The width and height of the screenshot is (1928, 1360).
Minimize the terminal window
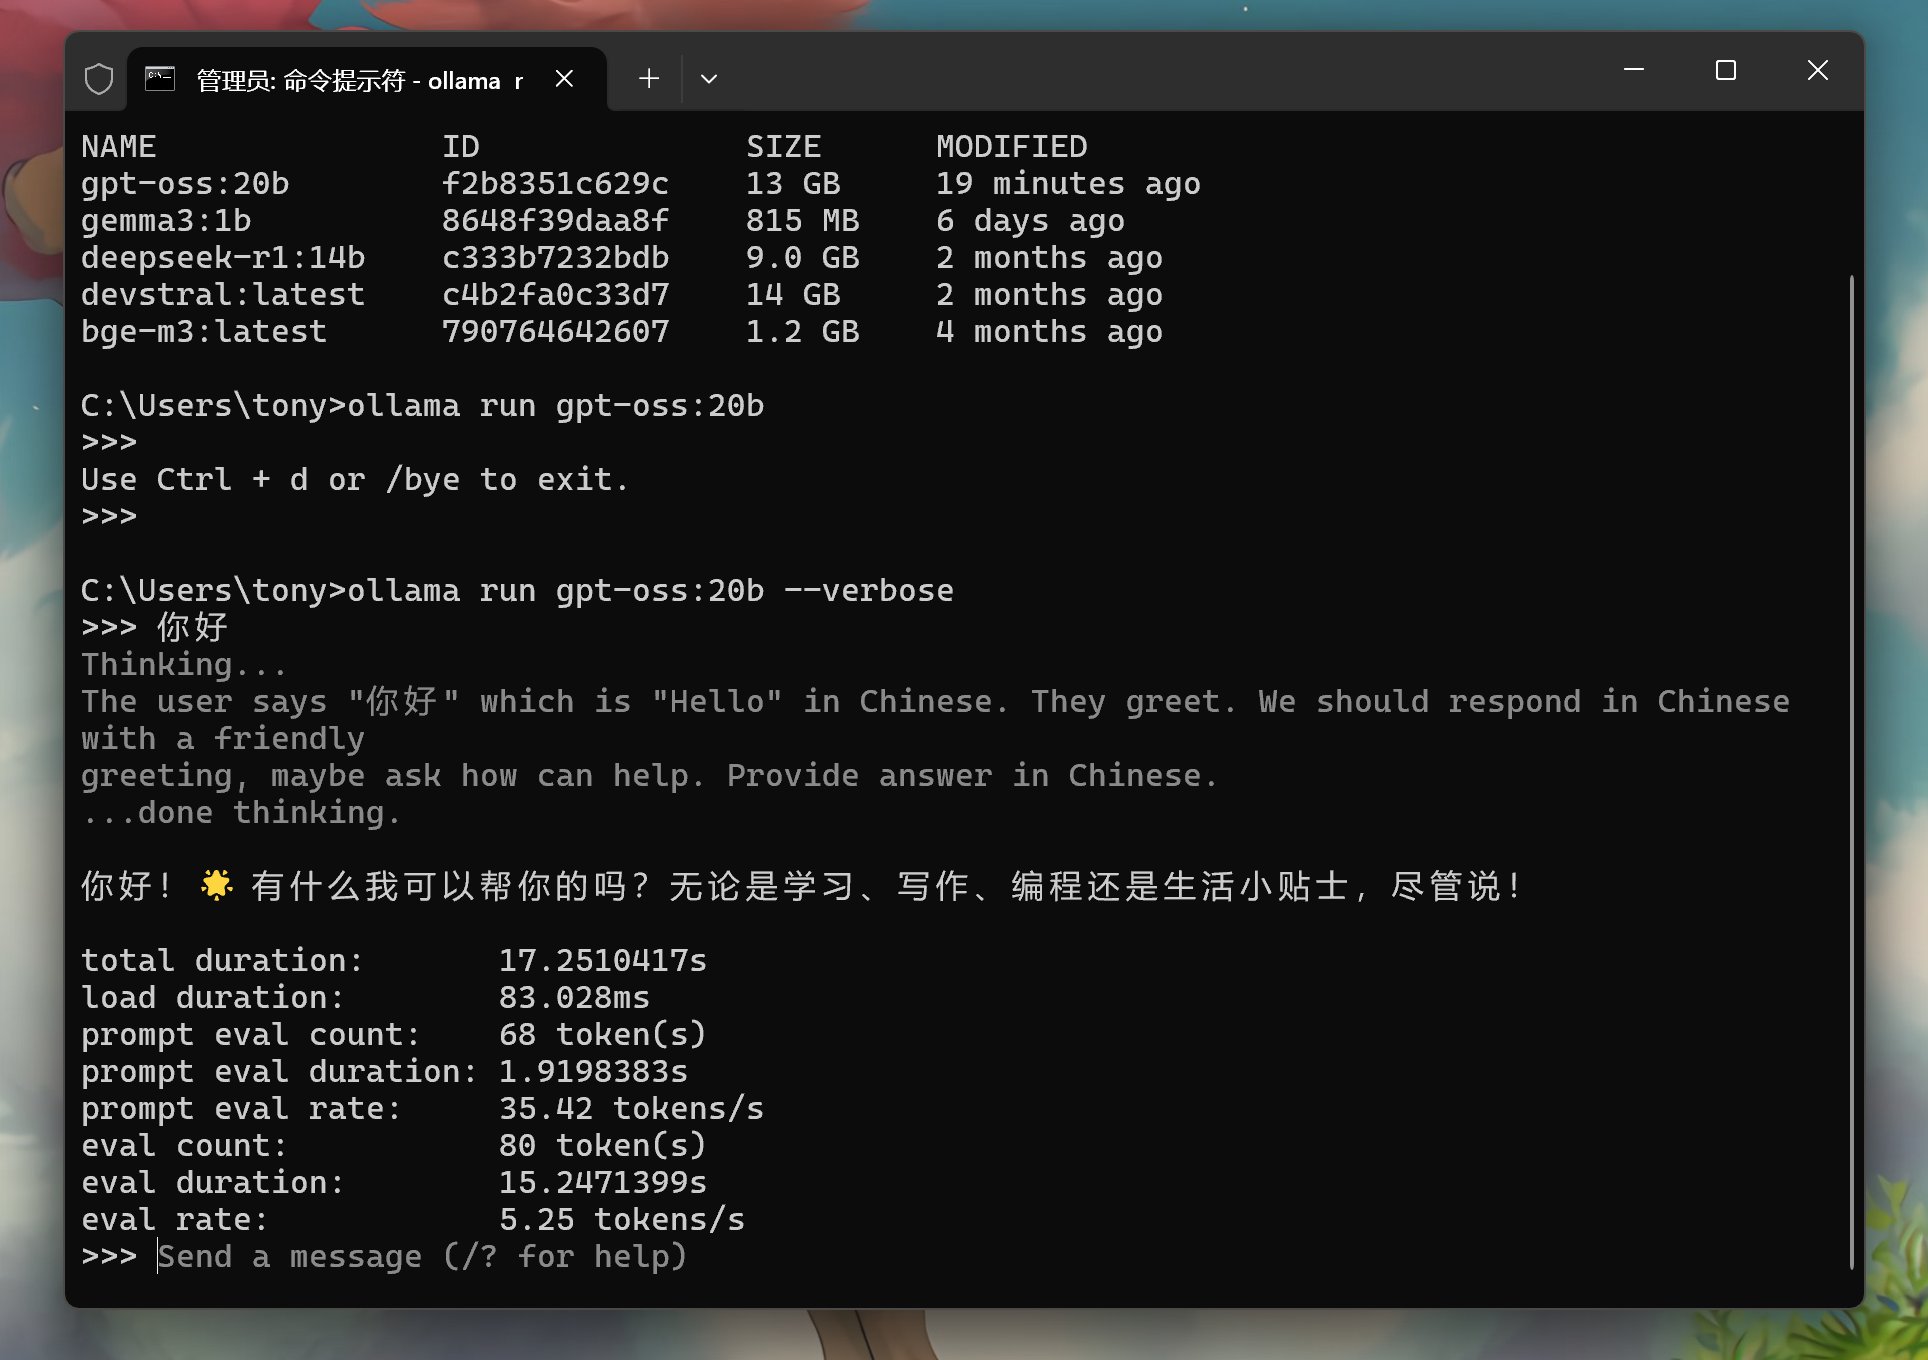click(1634, 70)
